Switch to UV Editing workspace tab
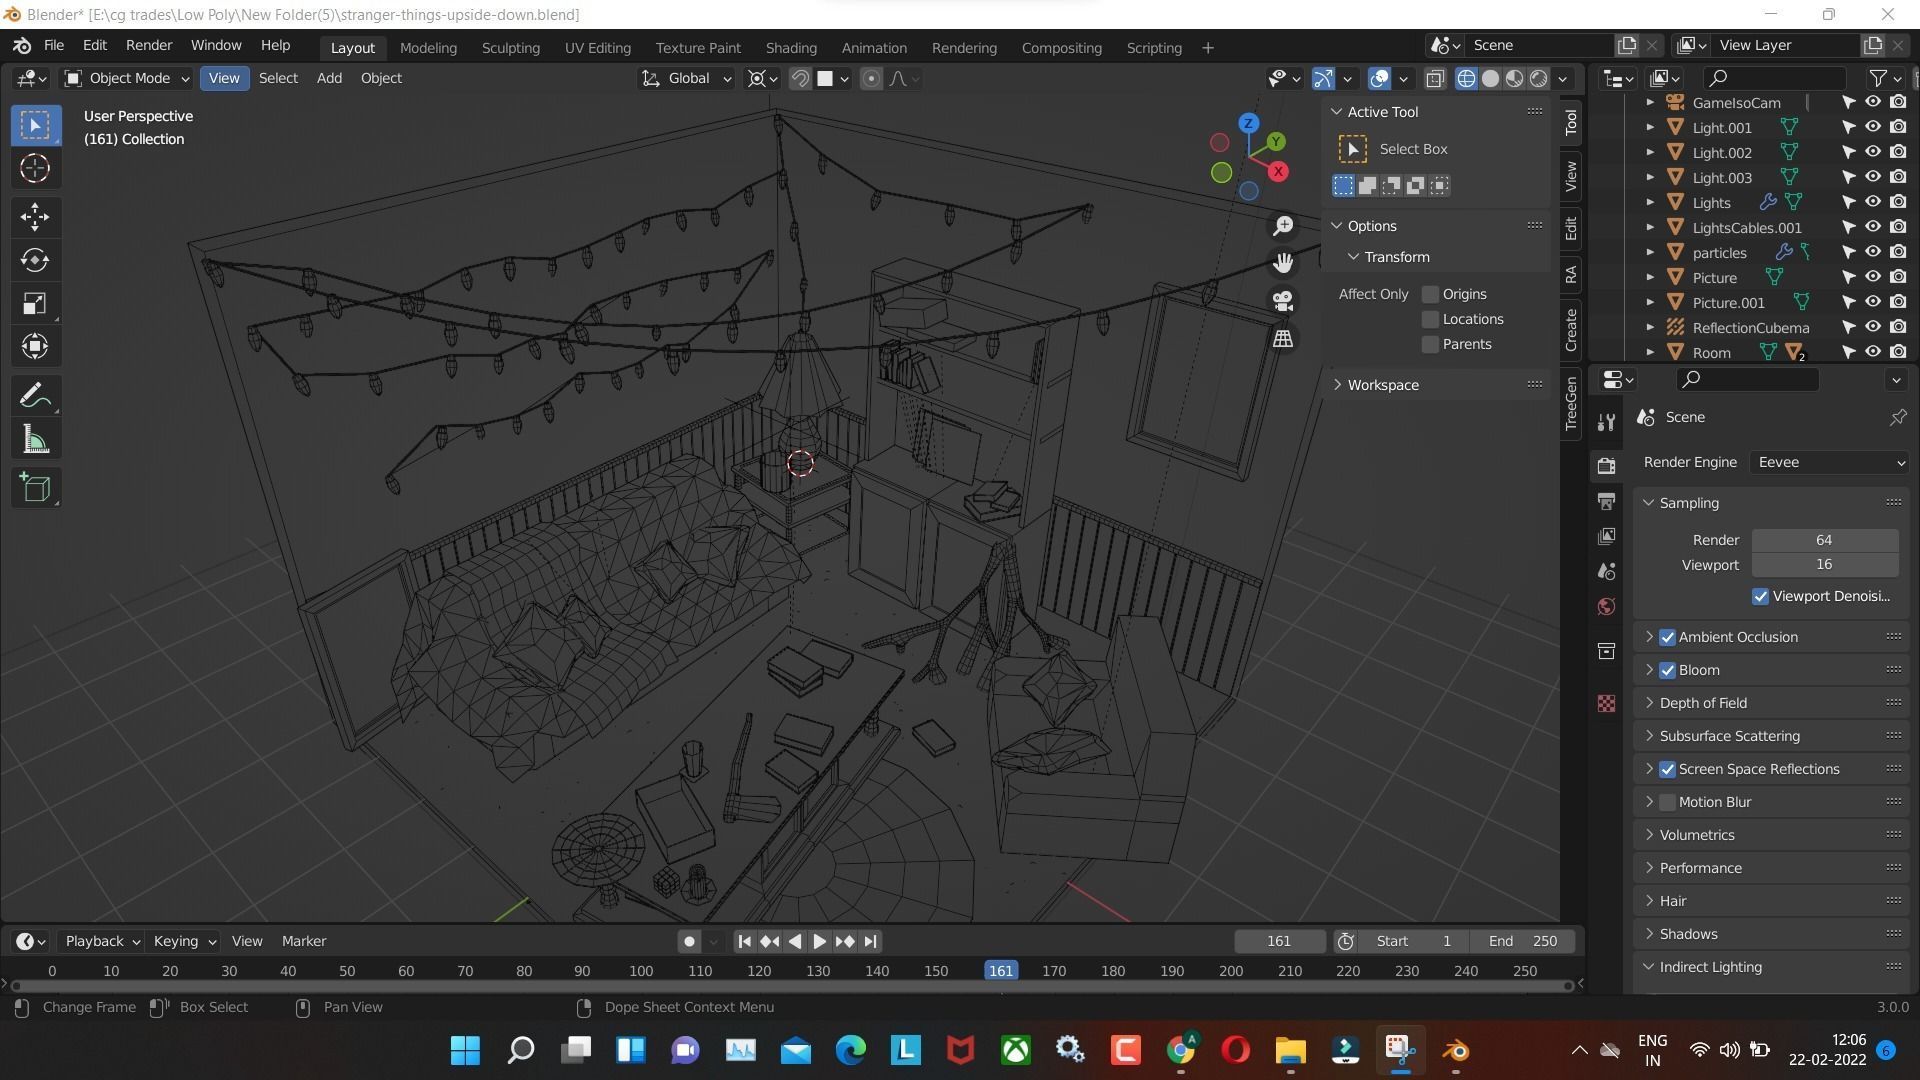1920x1080 pixels. pos(597,47)
